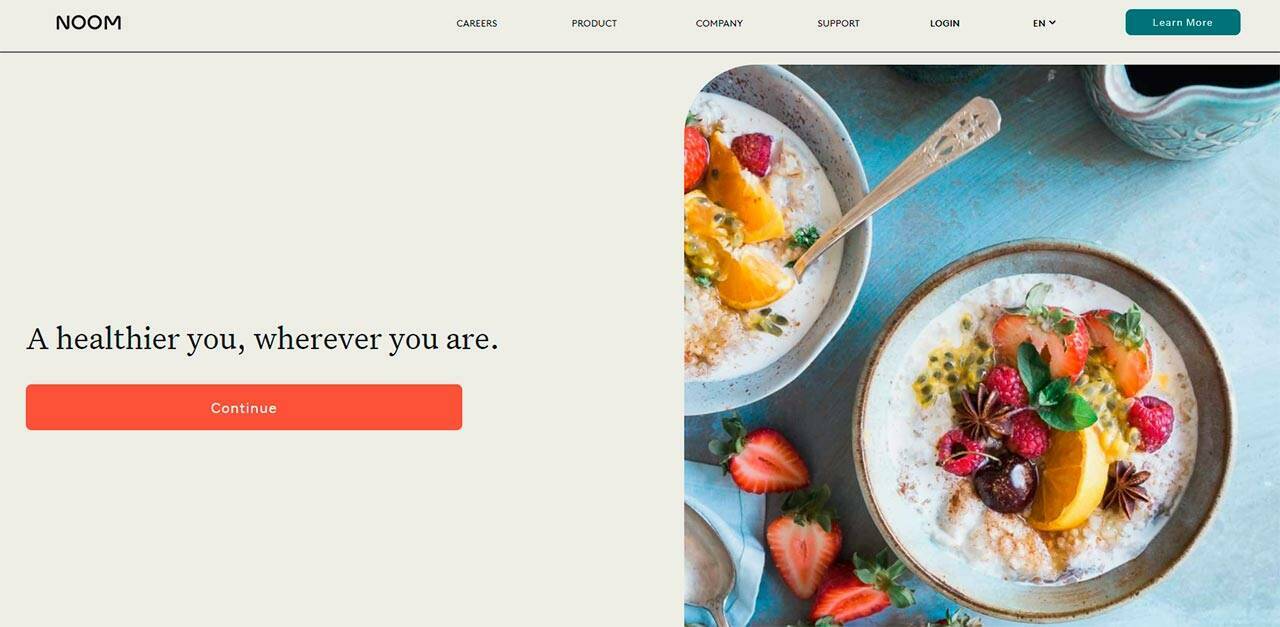Image resolution: width=1280 pixels, height=627 pixels.
Task: Expand the Support navigation menu
Action: pyautogui.click(x=838, y=23)
